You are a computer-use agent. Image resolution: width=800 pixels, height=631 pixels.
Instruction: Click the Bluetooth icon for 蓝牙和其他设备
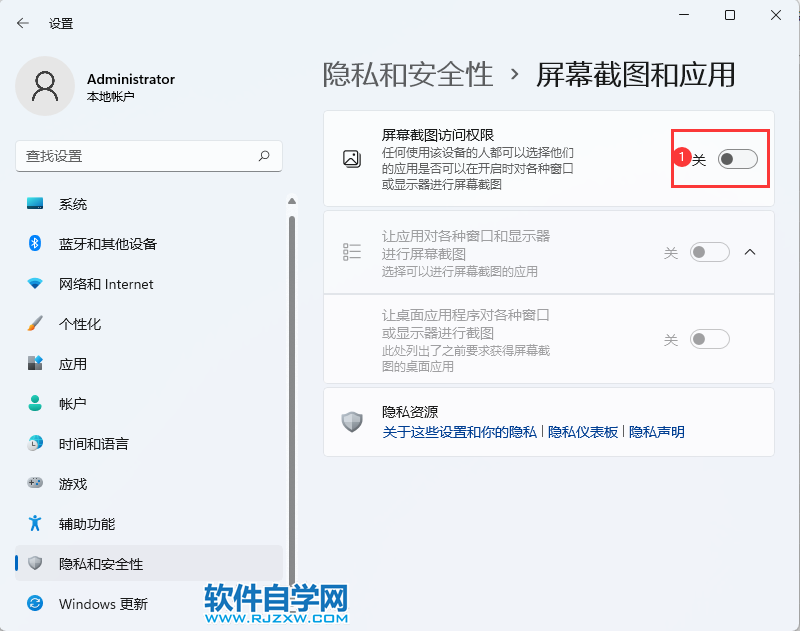click(36, 244)
